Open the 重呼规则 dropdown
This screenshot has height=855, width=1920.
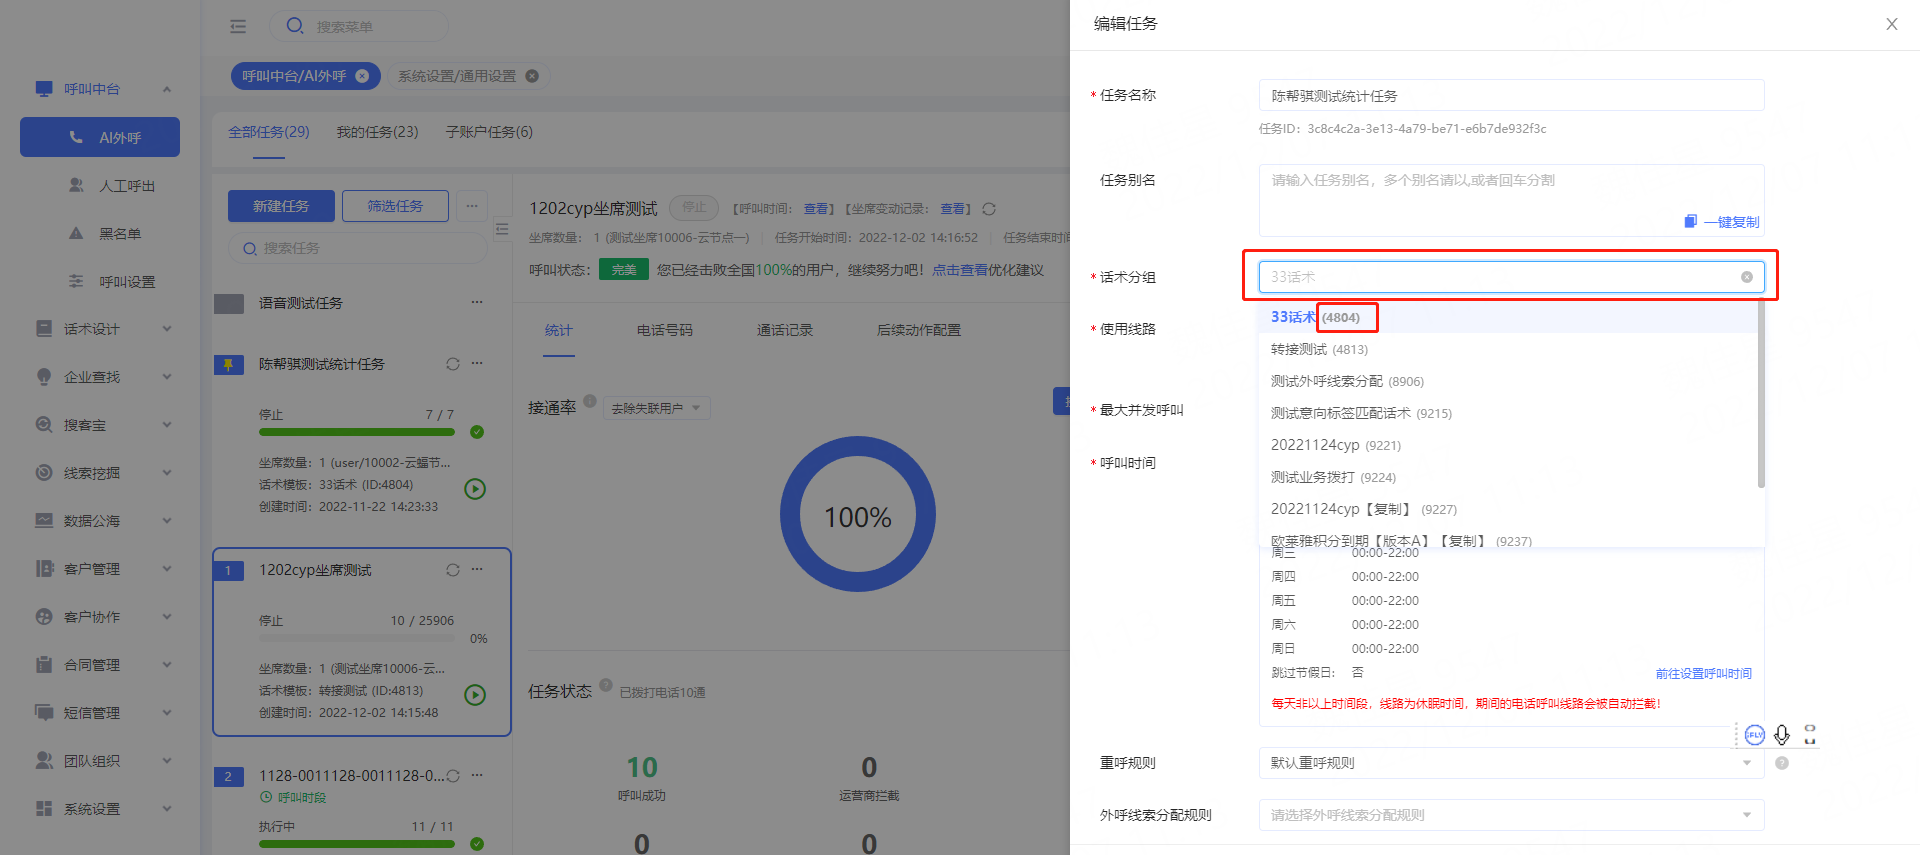coord(1511,763)
